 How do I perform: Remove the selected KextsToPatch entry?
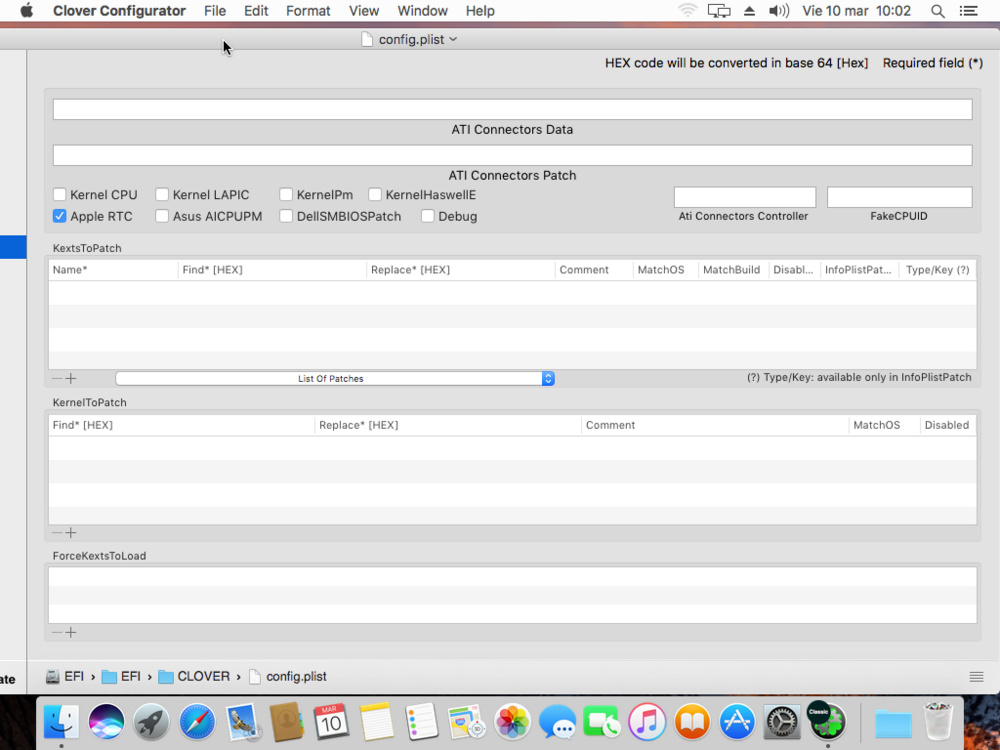[x=57, y=378]
